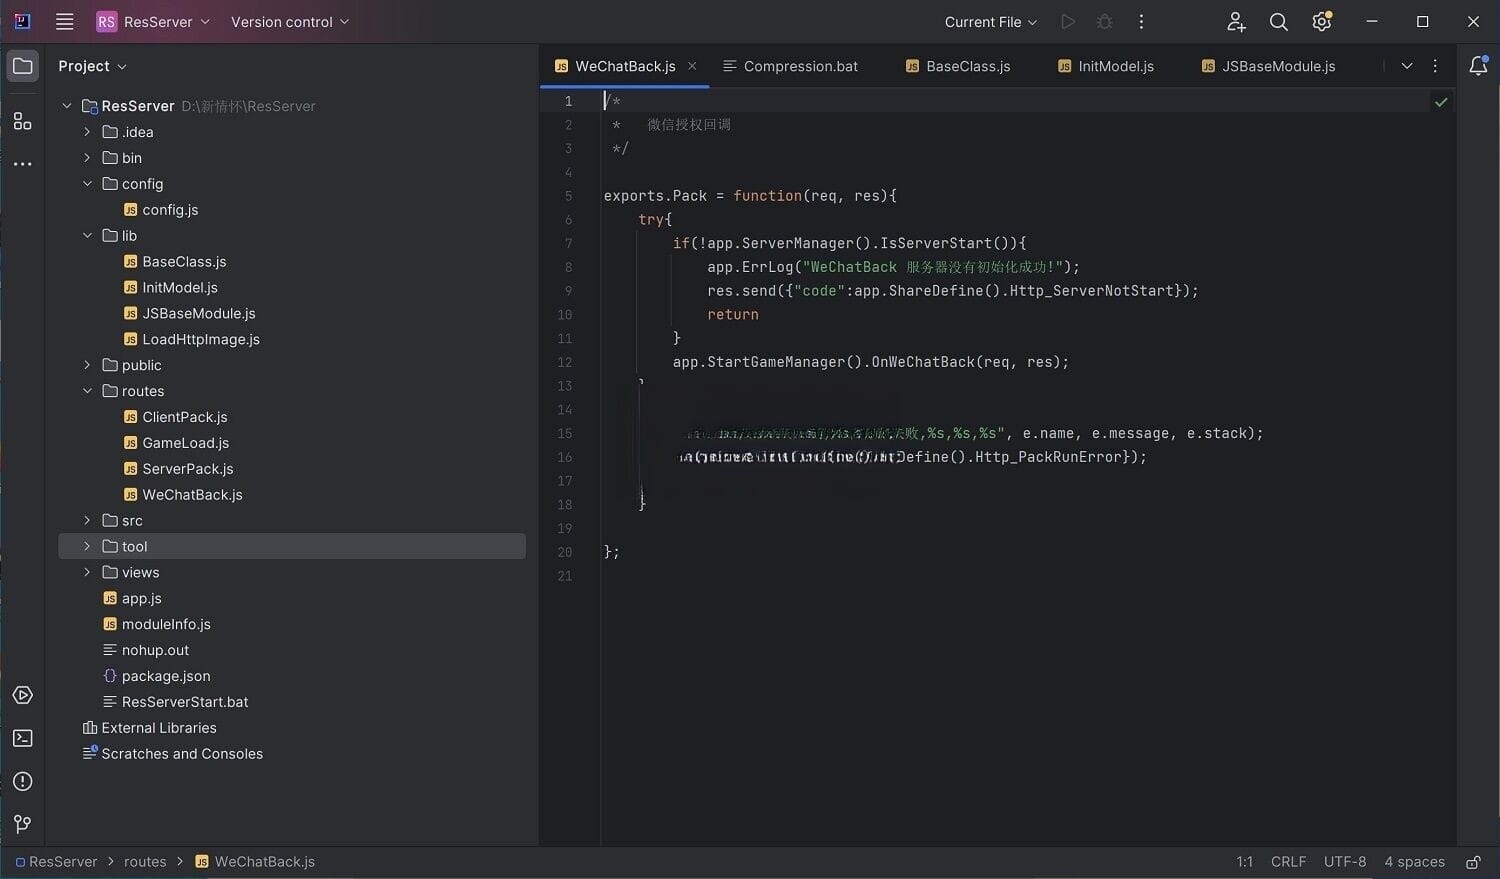1500x879 pixels.
Task: Open the Code With Me icon
Action: (1236, 22)
